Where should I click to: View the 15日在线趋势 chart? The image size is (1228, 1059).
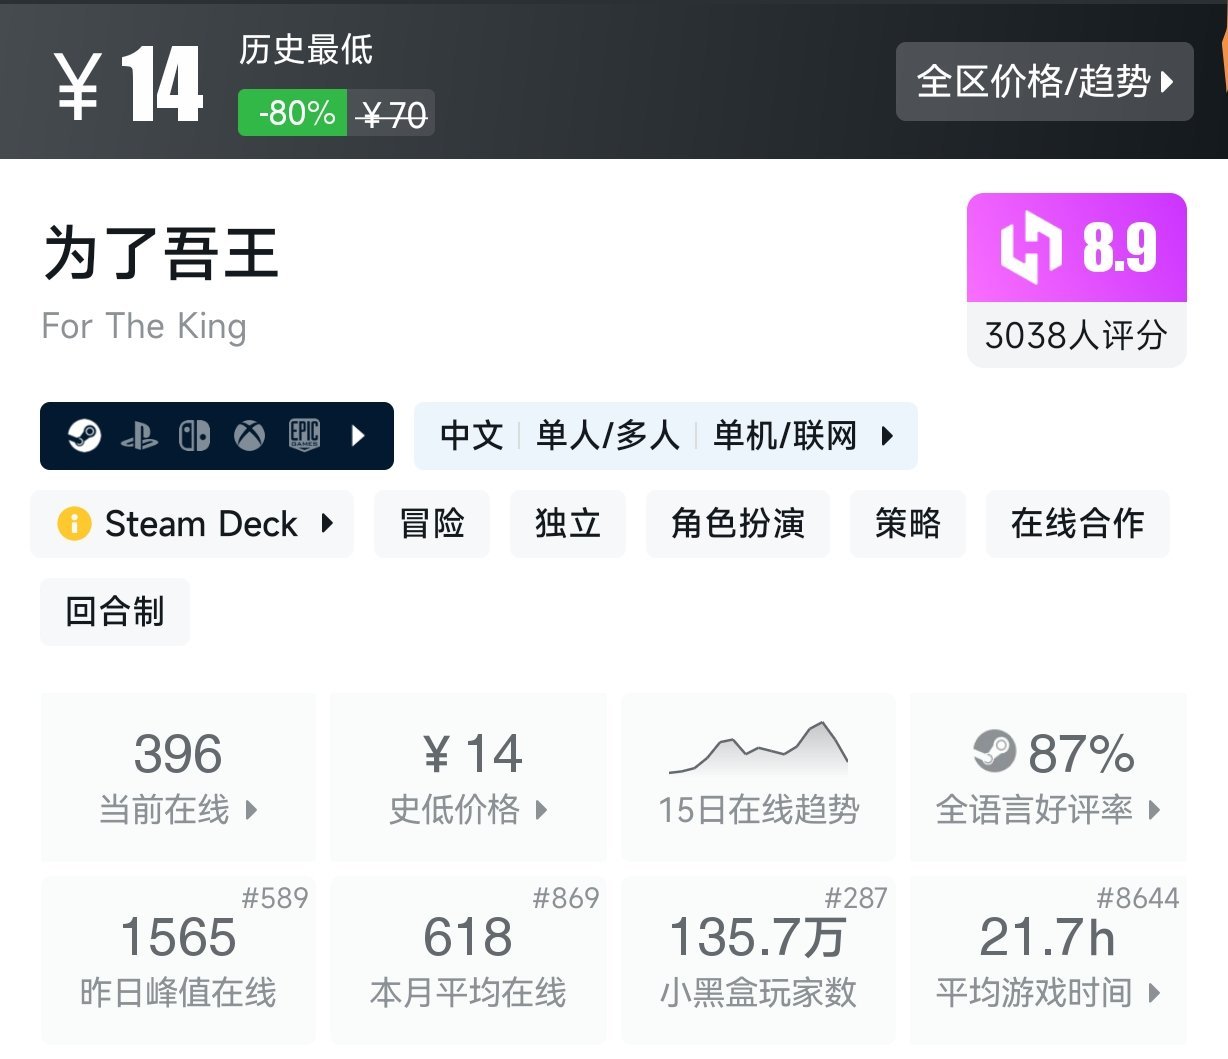tap(758, 776)
